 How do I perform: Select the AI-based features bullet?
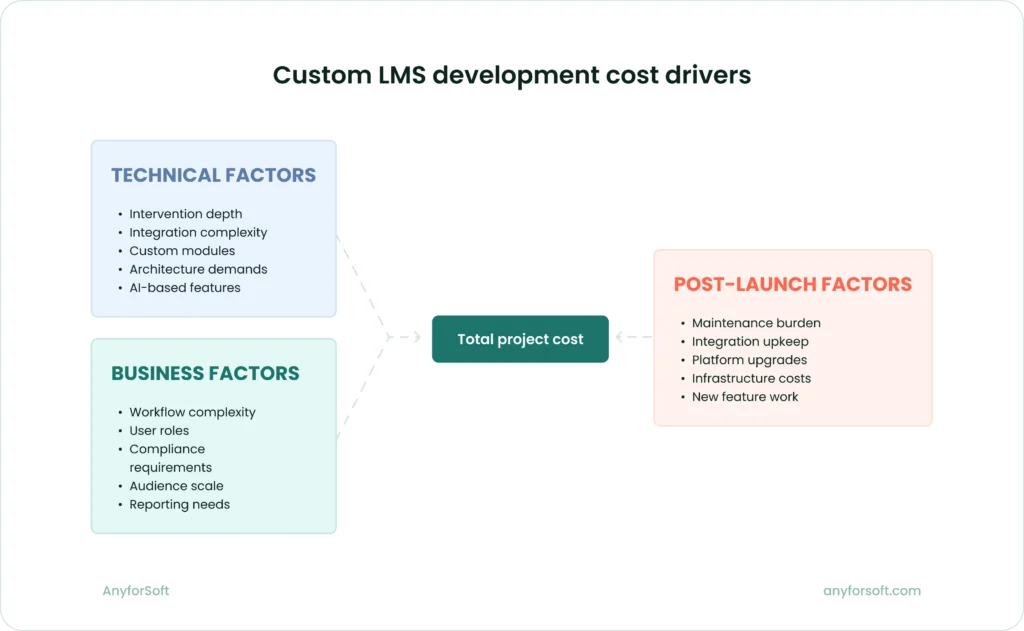[185, 287]
